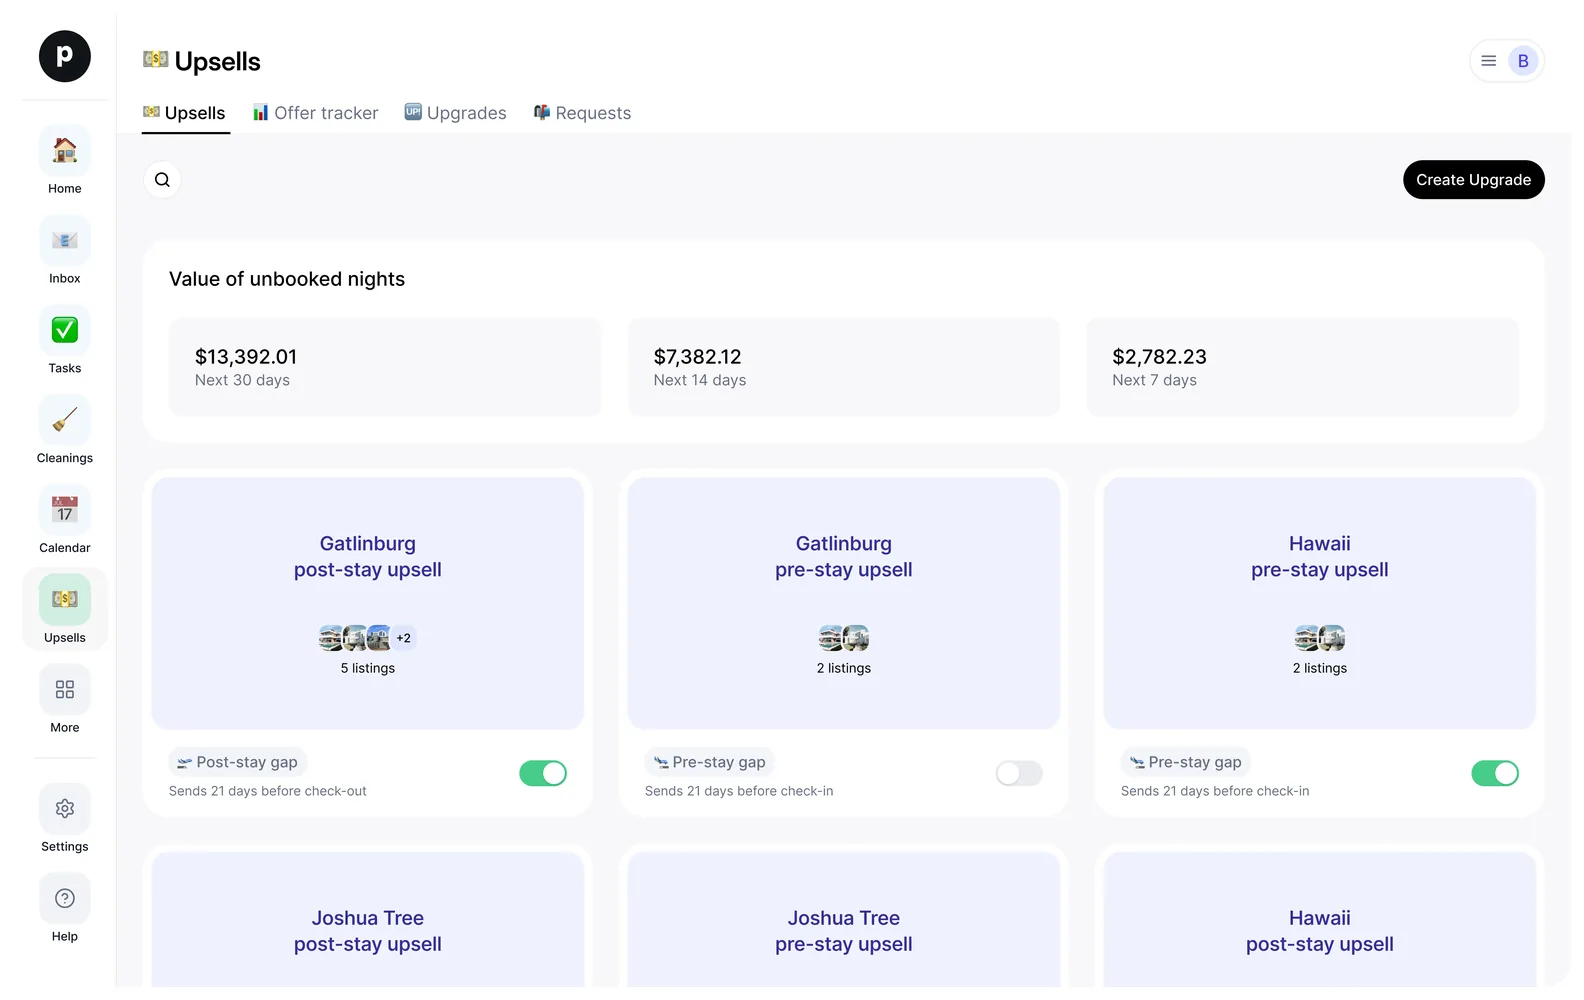Click the Pre-stay gap tag under Gatlinburg

(x=710, y=762)
